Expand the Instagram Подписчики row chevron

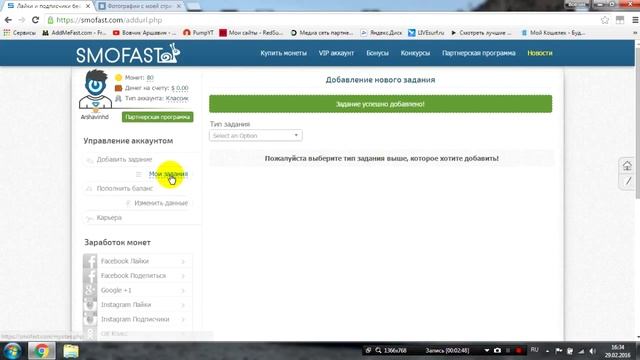(183, 320)
